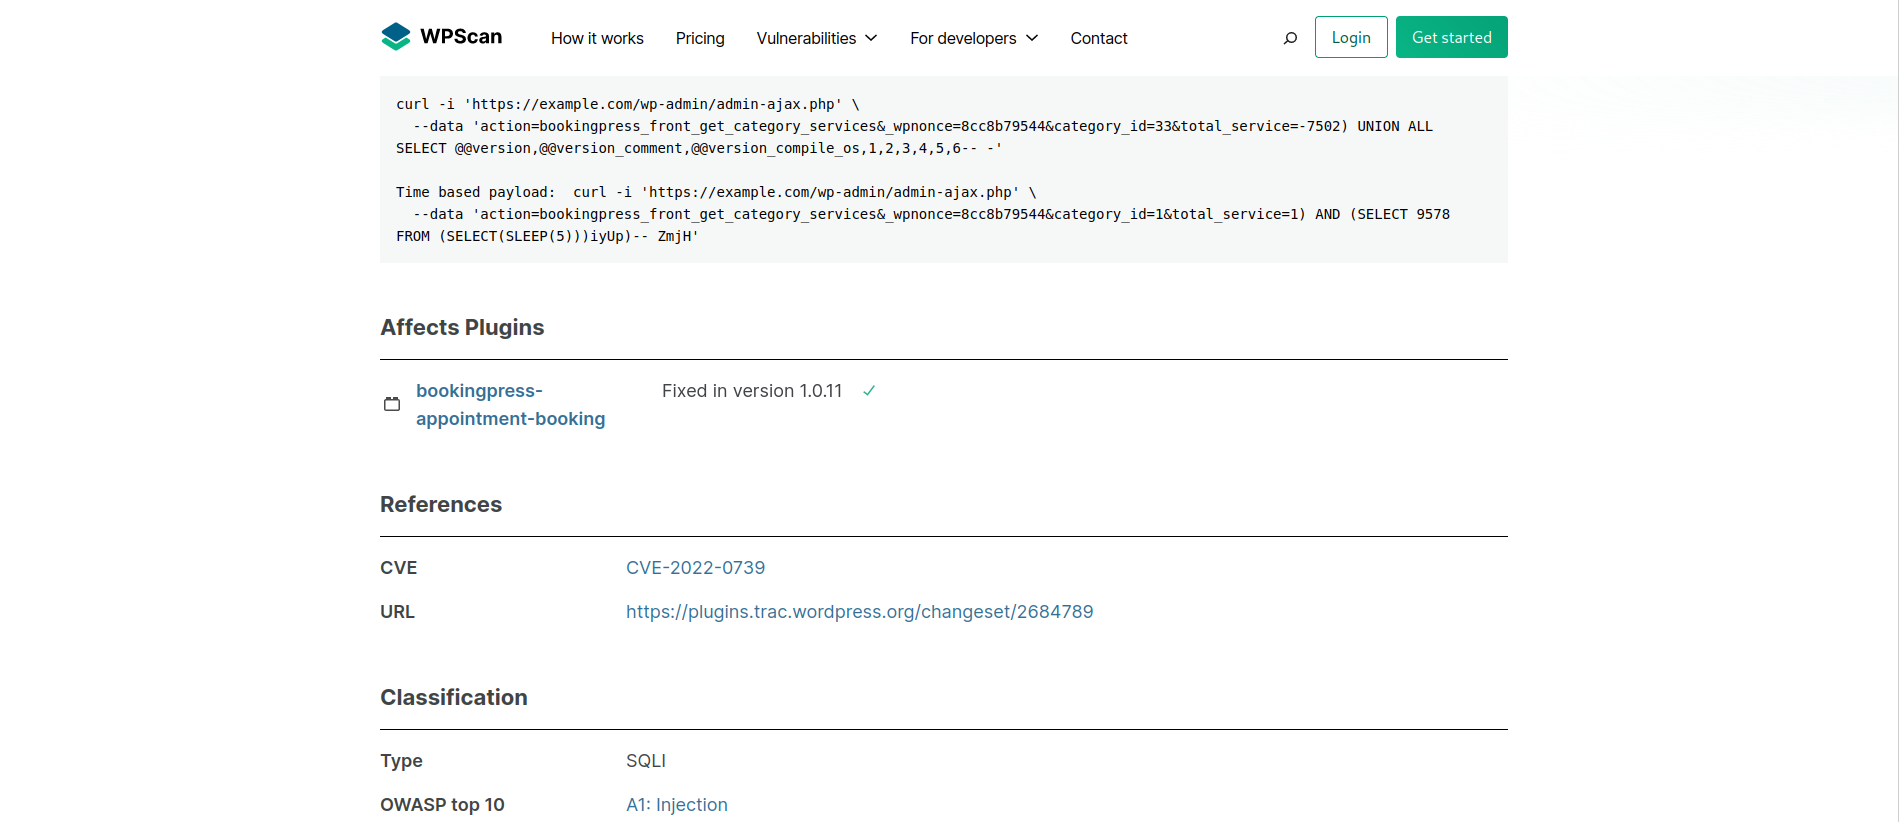Click the Login button
Viewport: 1899px width, 822px height.
pyautogui.click(x=1351, y=37)
